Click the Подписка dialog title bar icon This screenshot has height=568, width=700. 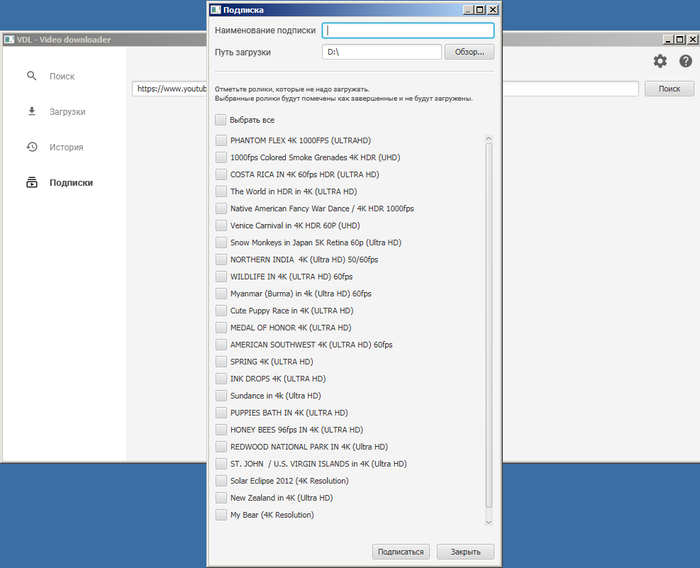(x=216, y=9)
